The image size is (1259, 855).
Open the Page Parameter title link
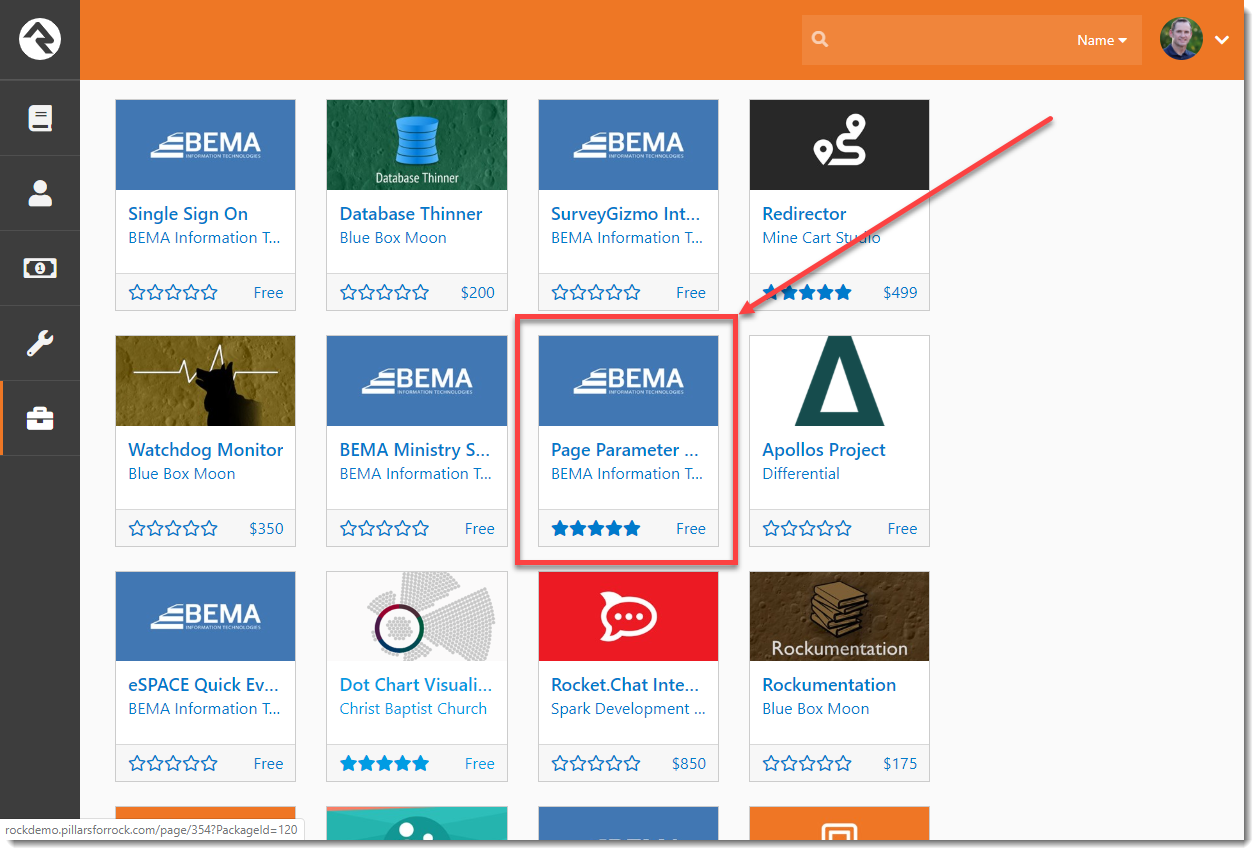coord(625,450)
